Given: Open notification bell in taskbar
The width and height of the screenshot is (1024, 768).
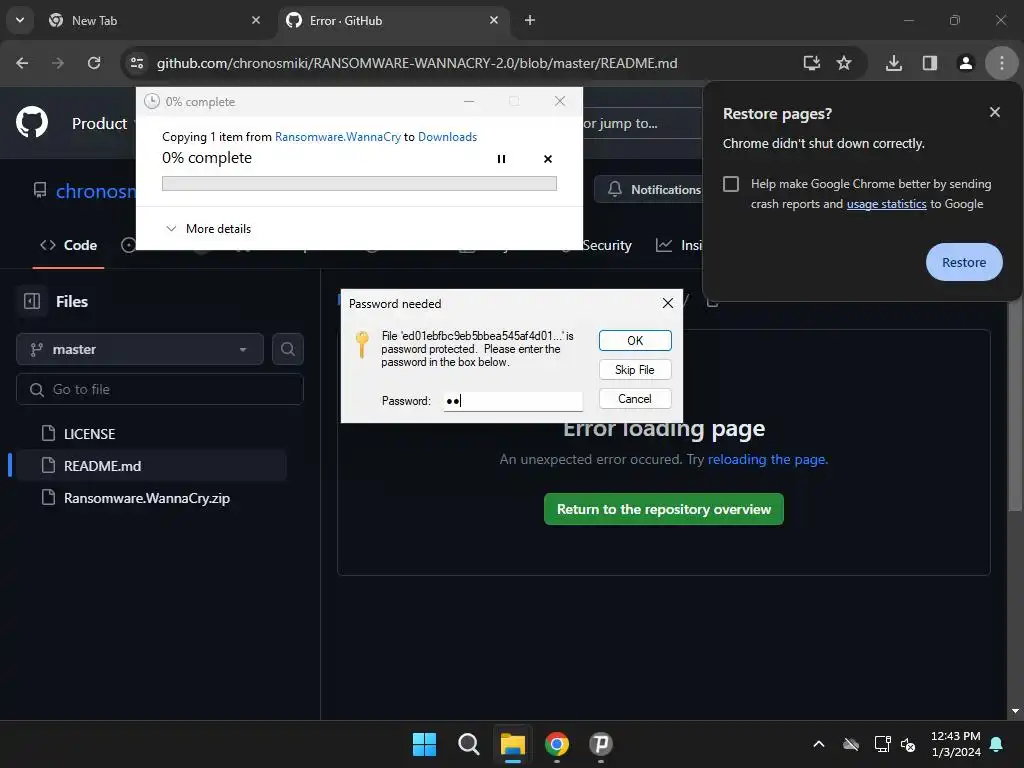Looking at the screenshot, I should point(997,744).
